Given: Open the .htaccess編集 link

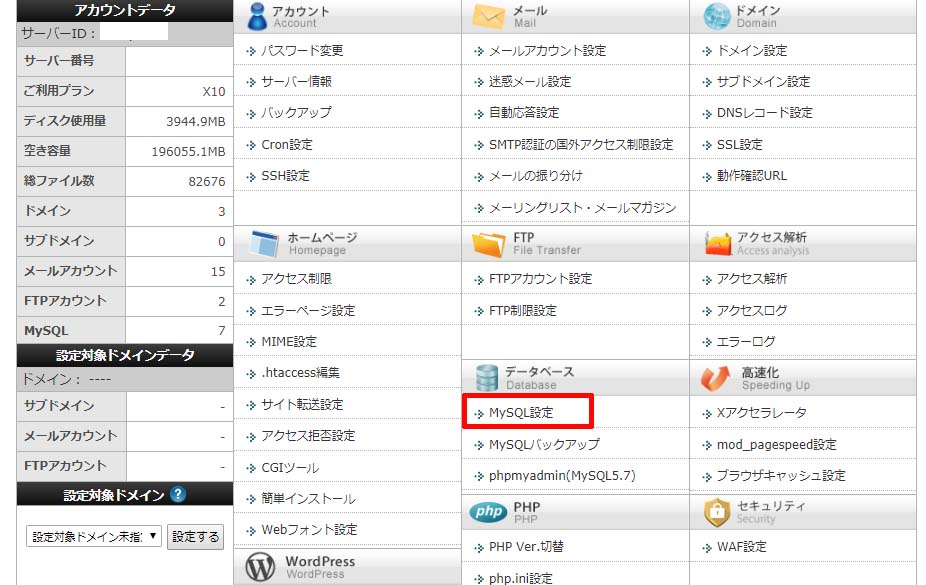Looking at the screenshot, I should pyautogui.click(x=300, y=372).
